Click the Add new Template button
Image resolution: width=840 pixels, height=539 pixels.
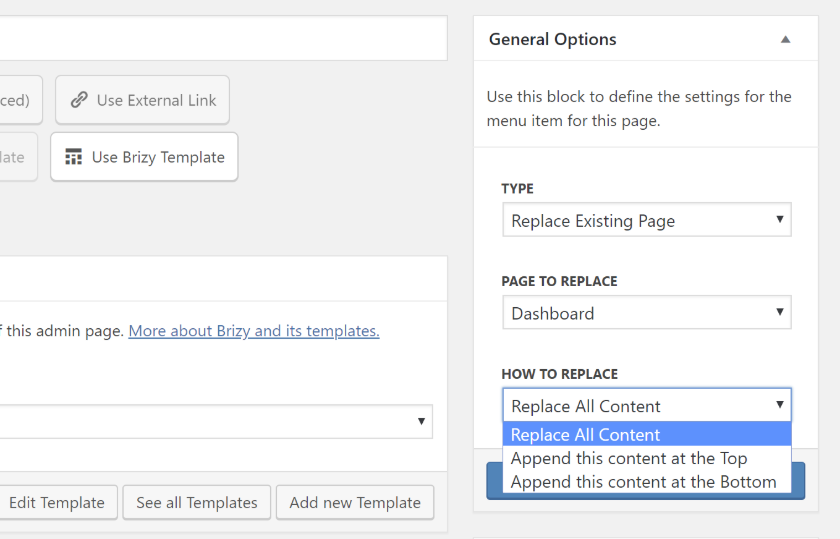point(355,503)
